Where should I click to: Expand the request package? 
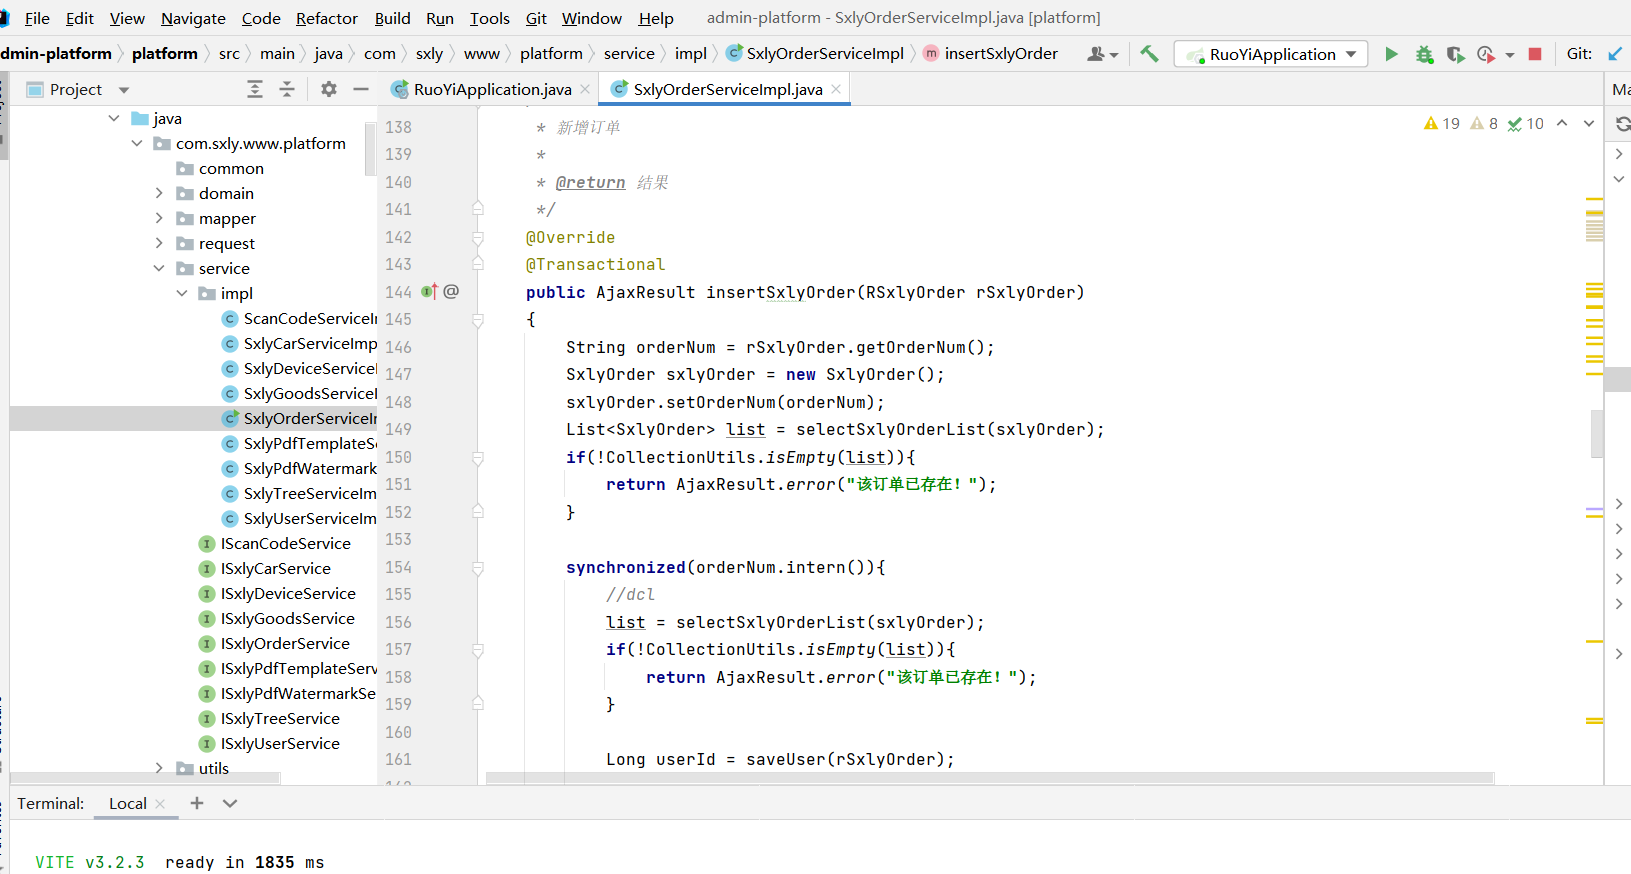tap(159, 243)
